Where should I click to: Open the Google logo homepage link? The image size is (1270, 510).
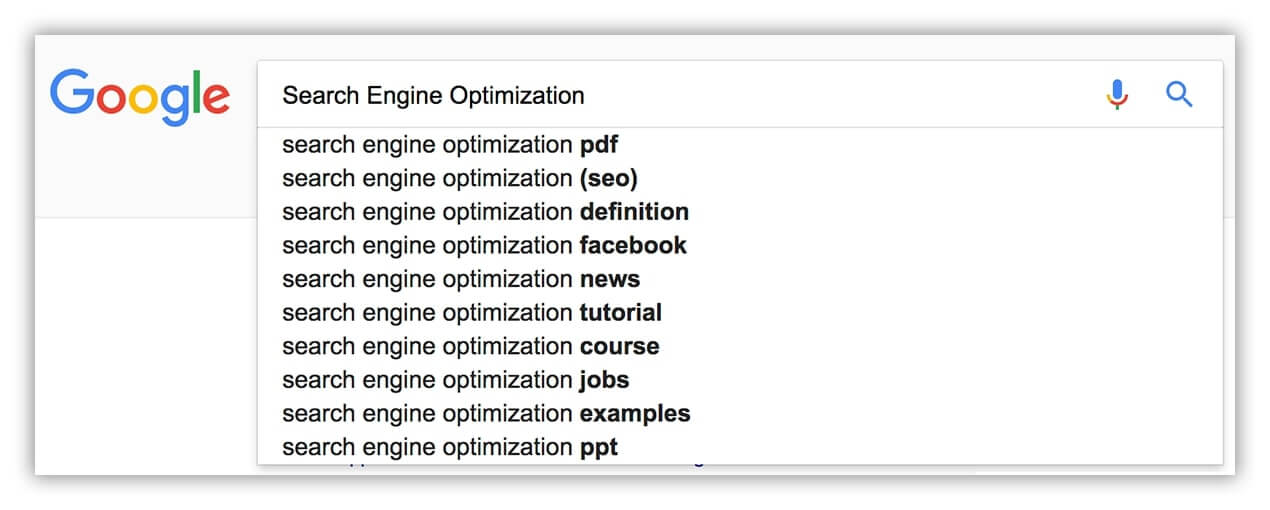(140, 97)
